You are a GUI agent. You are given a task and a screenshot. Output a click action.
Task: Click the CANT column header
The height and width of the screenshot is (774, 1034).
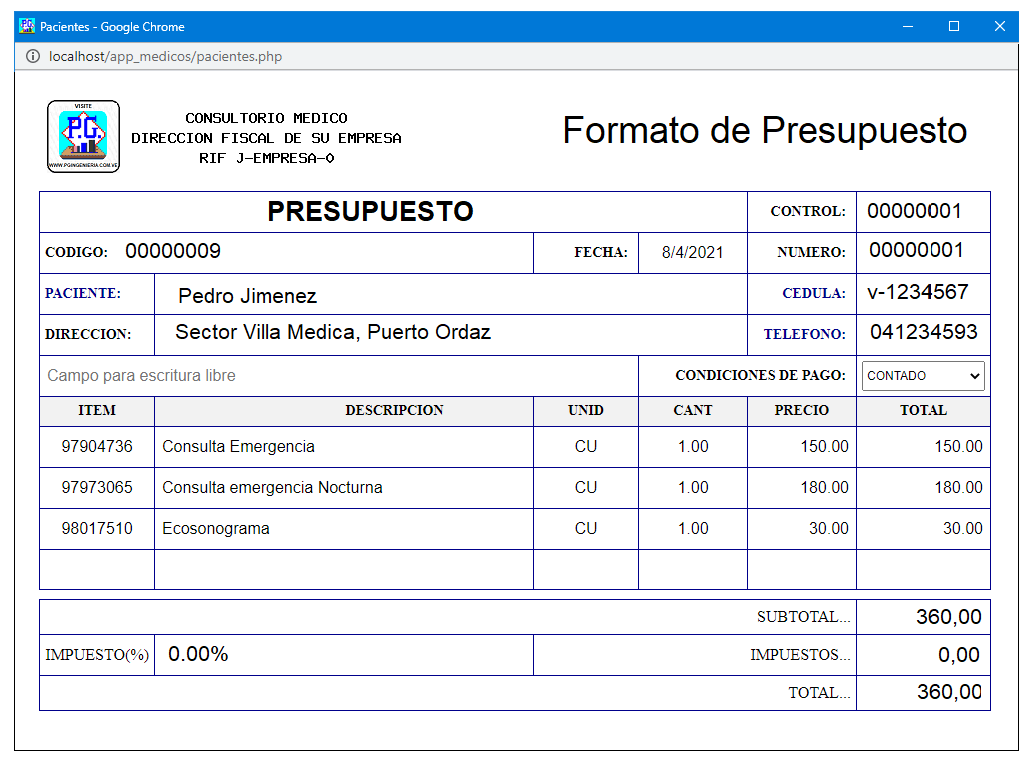[692, 411]
